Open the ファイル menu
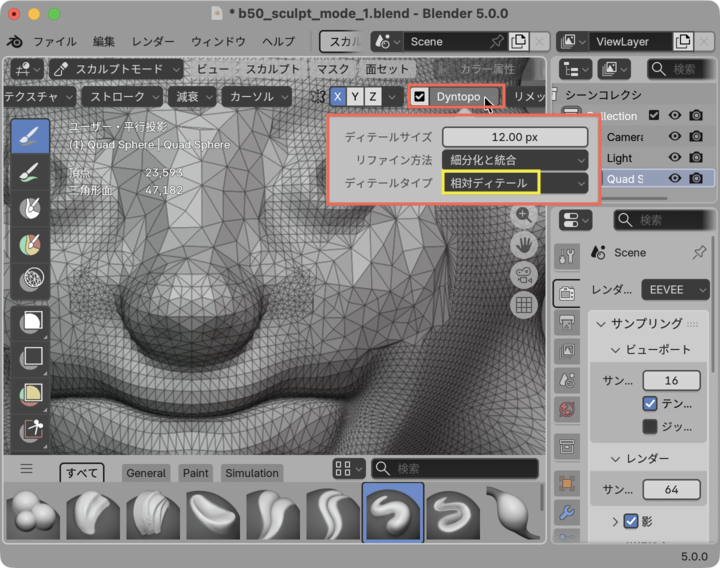Screen dimensions: 720x568 [54, 42]
